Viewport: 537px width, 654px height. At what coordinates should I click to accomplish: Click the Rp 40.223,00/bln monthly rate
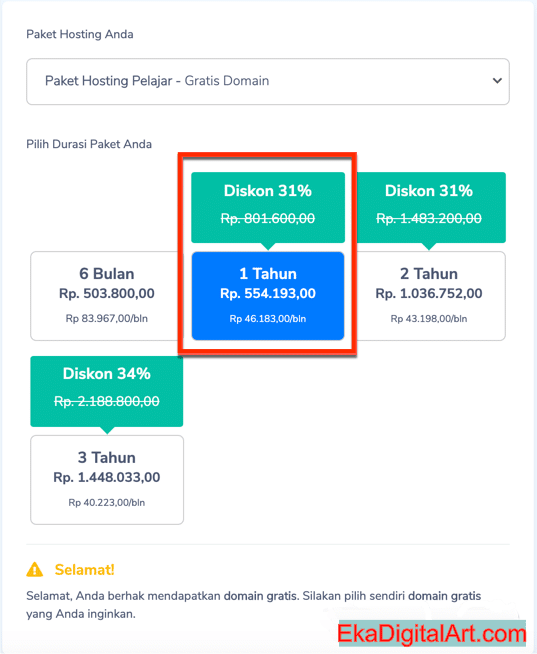click(107, 503)
